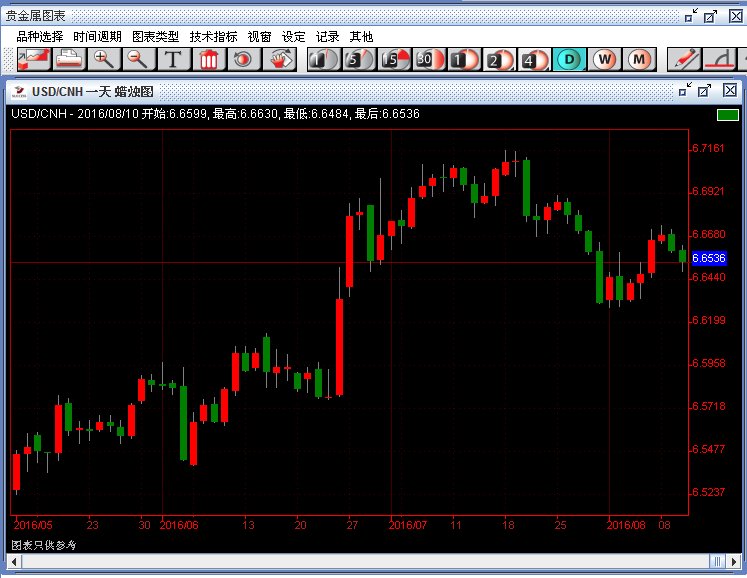Click the 6.5237 price axis label
The height and width of the screenshot is (578, 747).
(x=708, y=492)
